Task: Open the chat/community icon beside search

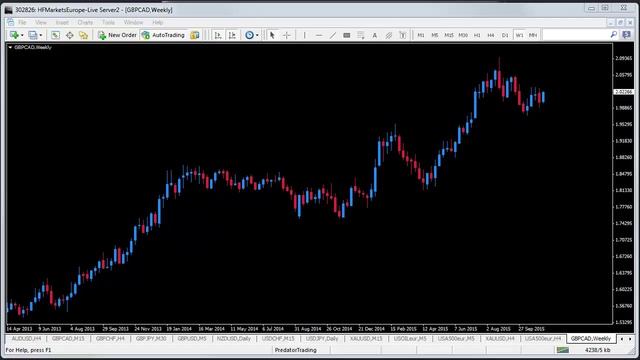Action: coord(627,35)
